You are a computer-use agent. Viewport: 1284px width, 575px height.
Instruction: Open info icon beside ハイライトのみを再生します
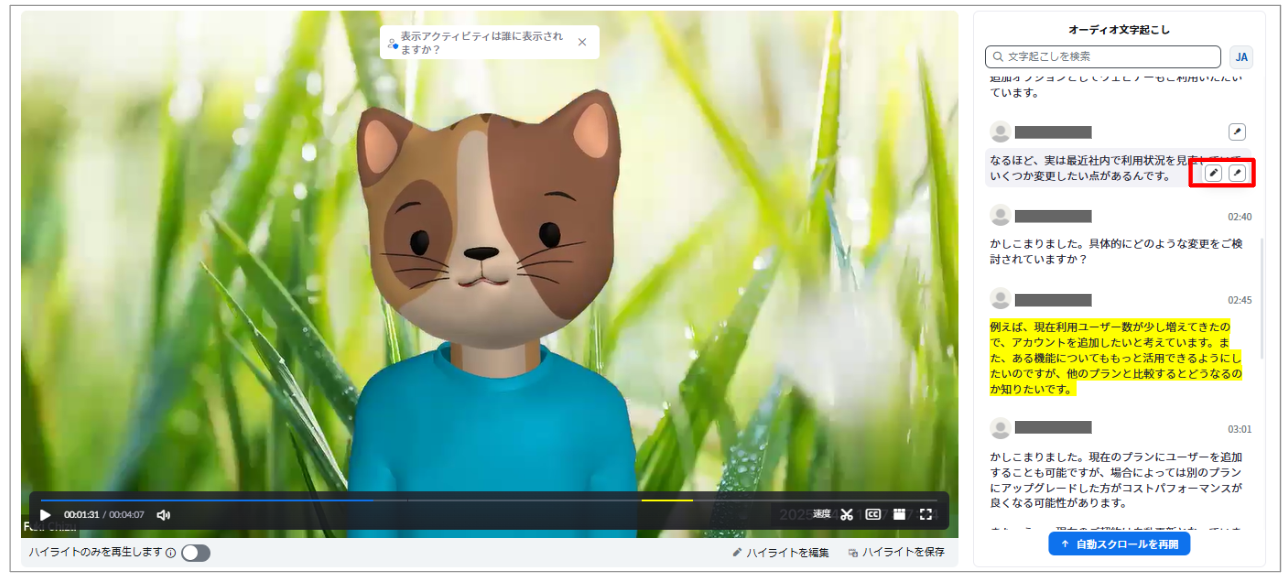pos(170,553)
